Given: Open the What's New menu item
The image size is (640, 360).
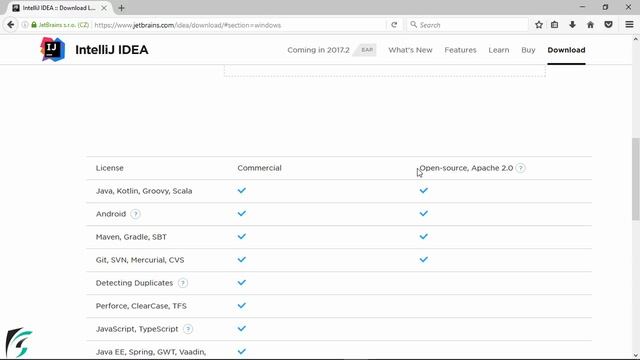Looking at the screenshot, I should click(x=410, y=50).
